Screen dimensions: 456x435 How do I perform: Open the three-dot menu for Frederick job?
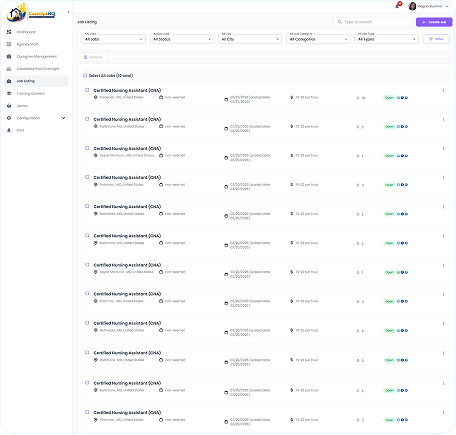tap(443, 90)
